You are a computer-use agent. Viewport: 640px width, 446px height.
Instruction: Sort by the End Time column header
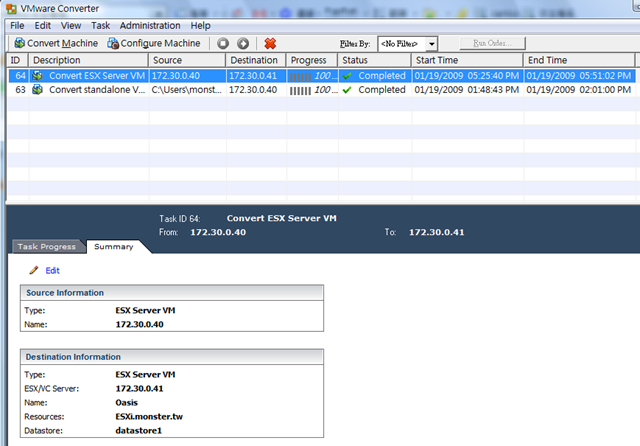pyautogui.click(x=579, y=60)
